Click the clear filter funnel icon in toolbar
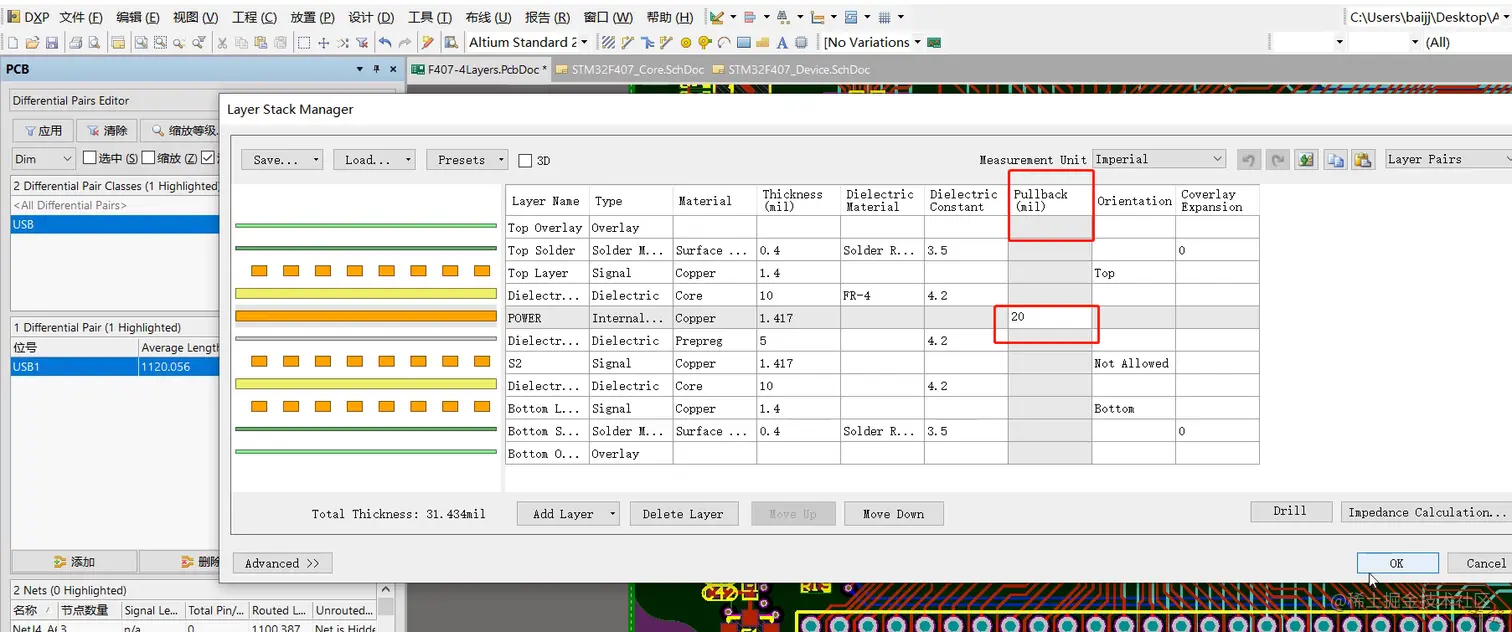This screenshot has width=1512, height=632. (x=362, y=43)
